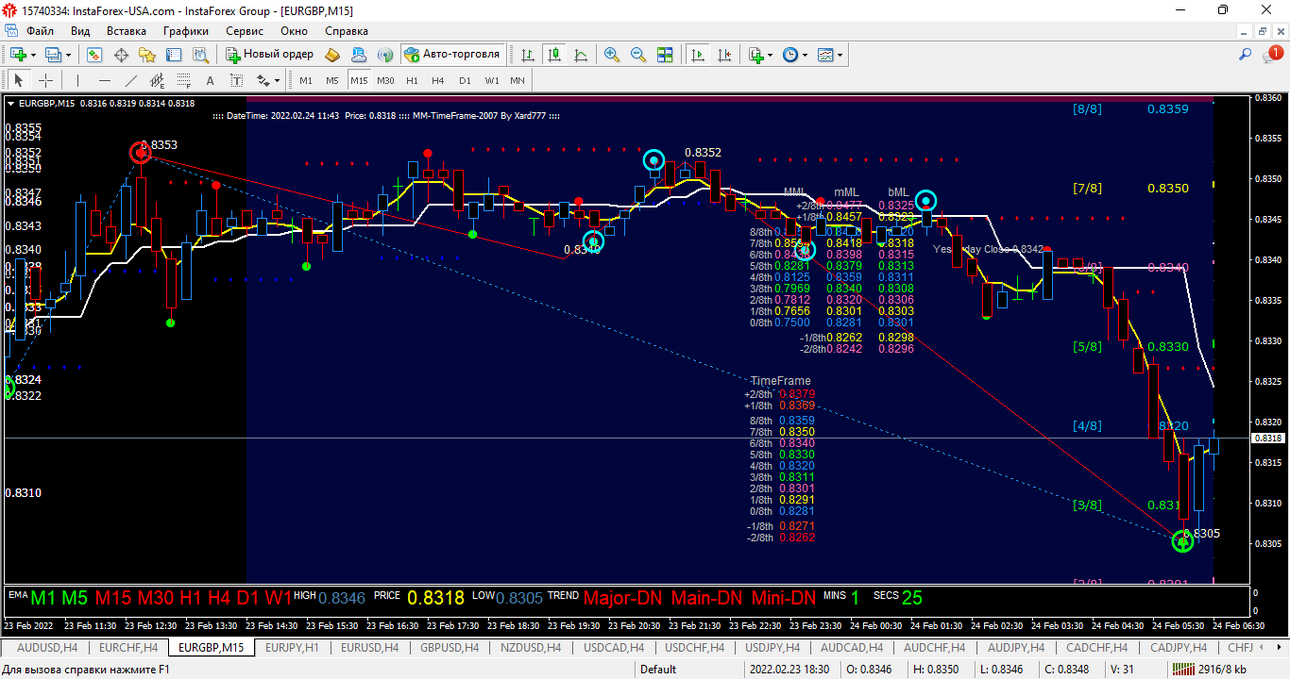This screenshot has width=1290, height=679.
Task: Toggle Chart Shift button
Action: pos(723,54)
